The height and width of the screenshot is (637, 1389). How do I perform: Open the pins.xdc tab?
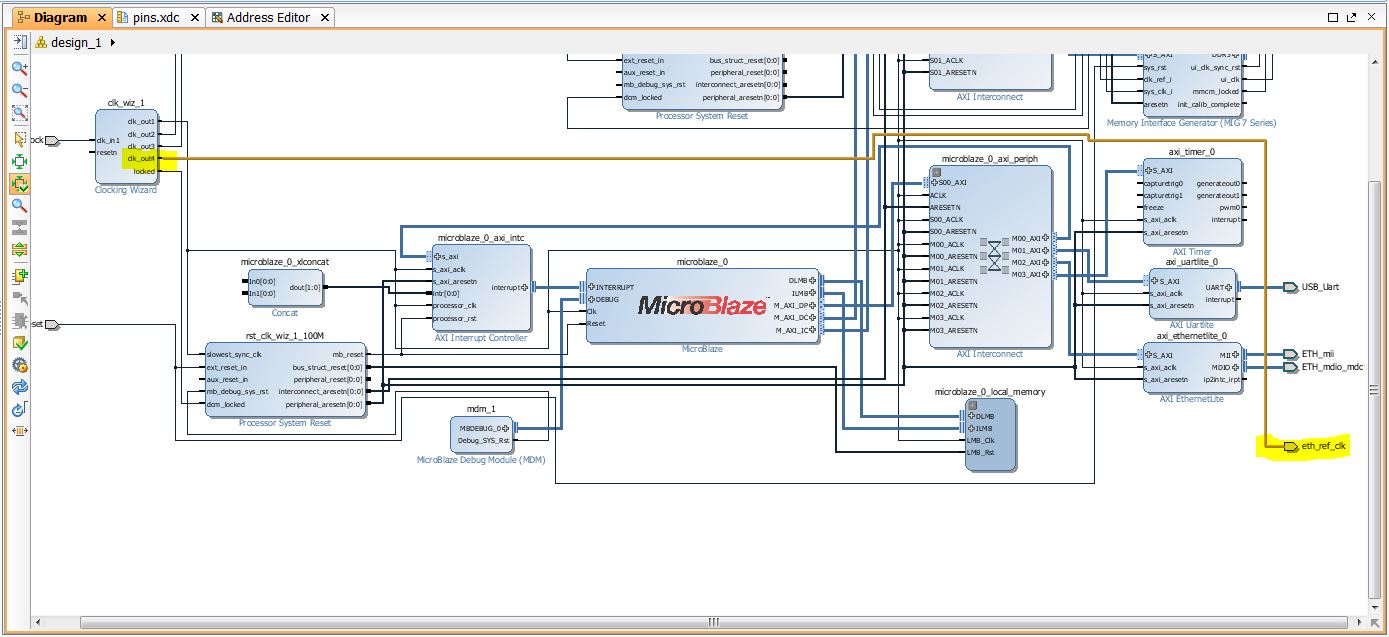point(156,18)
